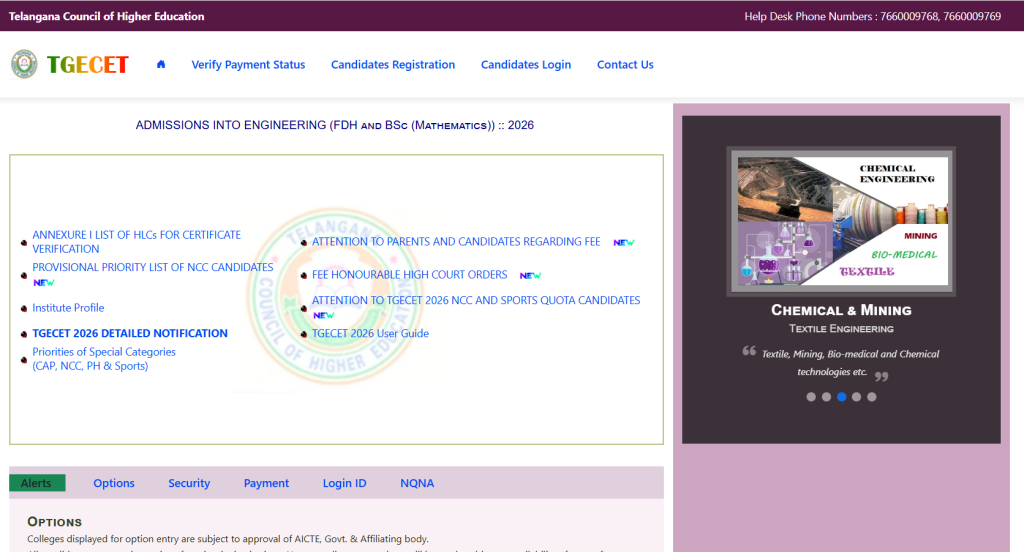Image resolution: width=1024 pixels, height=552 pixels.
Task: Open Provisional Priority List of NCC Candidates
Action: 153,267
